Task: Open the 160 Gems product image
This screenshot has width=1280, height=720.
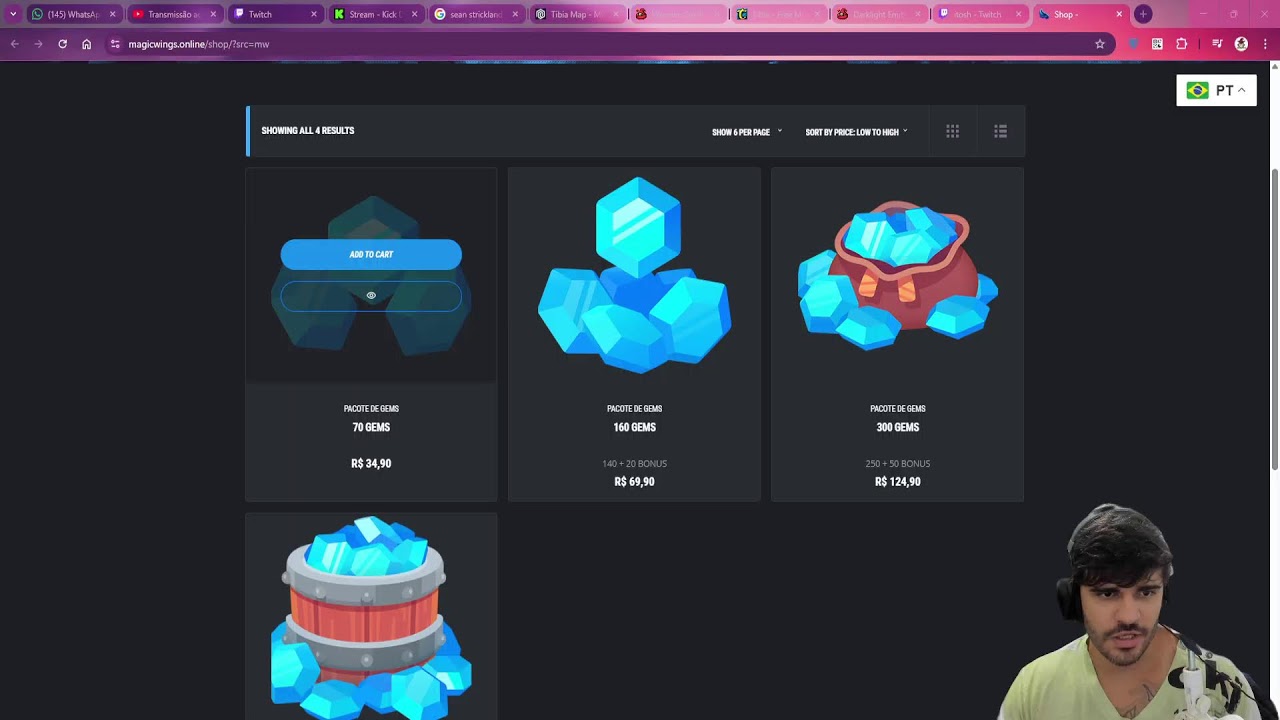Action: click(x=634, y=275)
